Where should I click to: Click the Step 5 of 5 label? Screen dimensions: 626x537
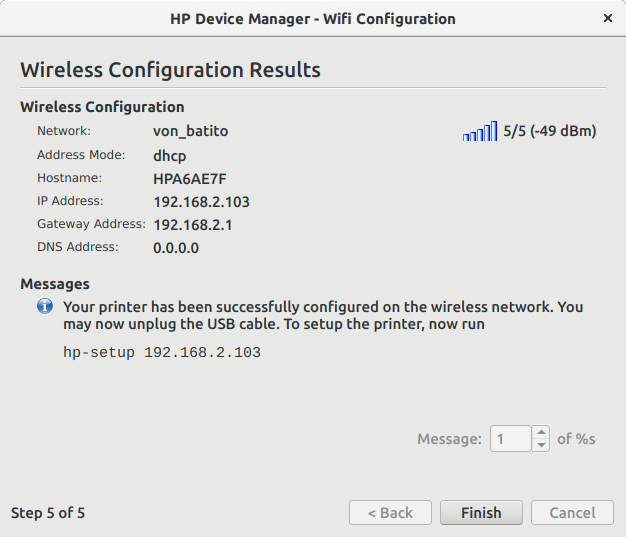tap(48, 513)
